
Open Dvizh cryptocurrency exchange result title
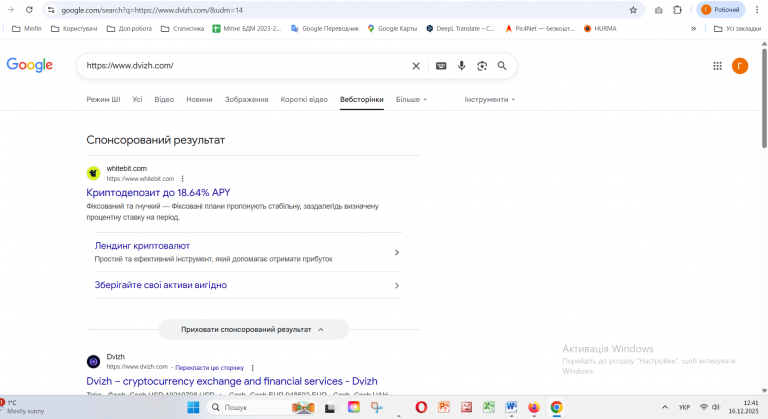(x=232, y=381)
